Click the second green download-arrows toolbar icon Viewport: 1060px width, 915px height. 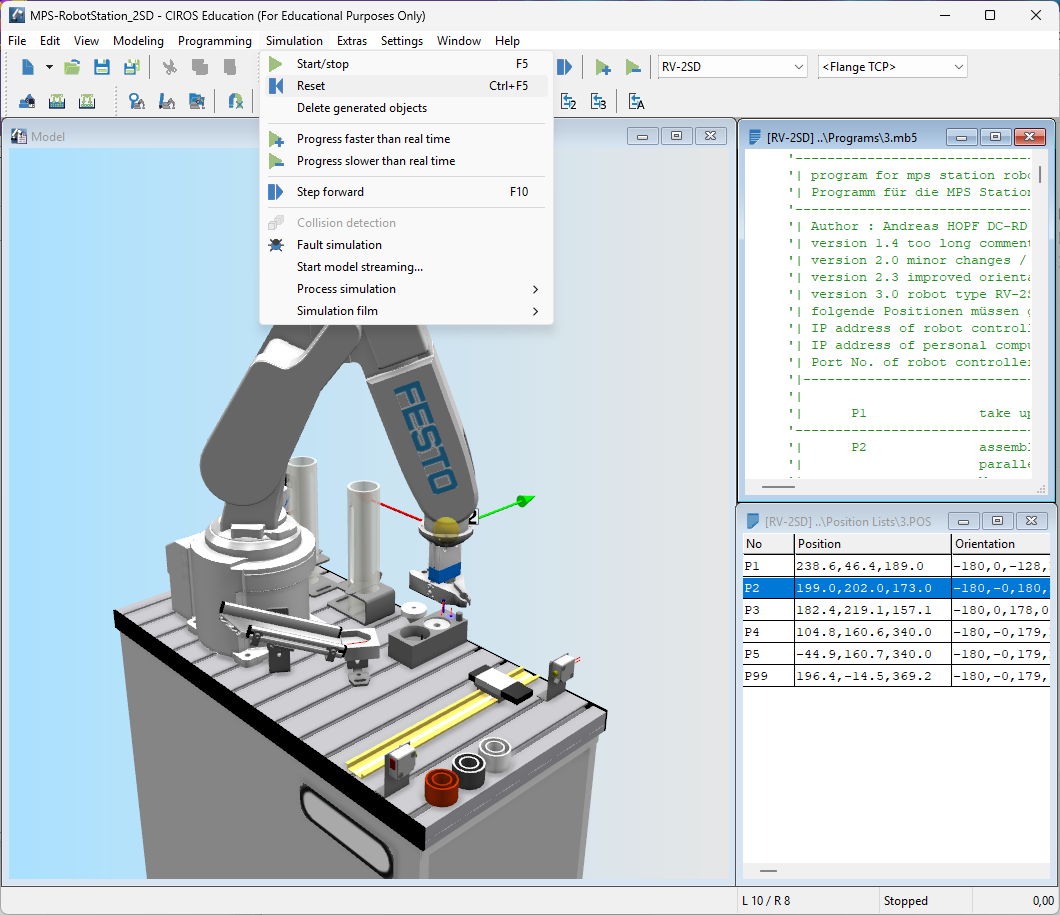pos(87,102)
